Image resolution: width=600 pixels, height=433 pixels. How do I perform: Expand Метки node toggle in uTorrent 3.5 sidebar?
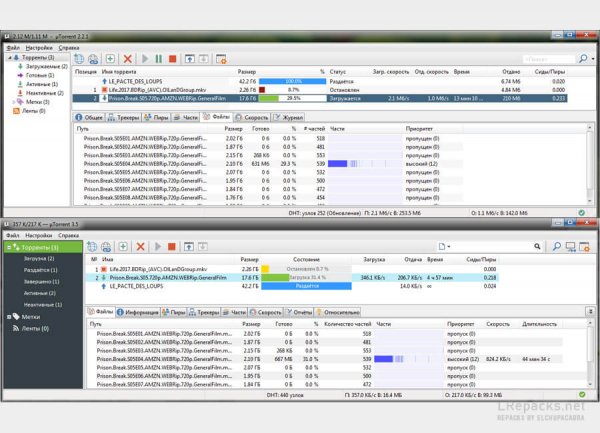pyautogui.click(x=9, y=317)
